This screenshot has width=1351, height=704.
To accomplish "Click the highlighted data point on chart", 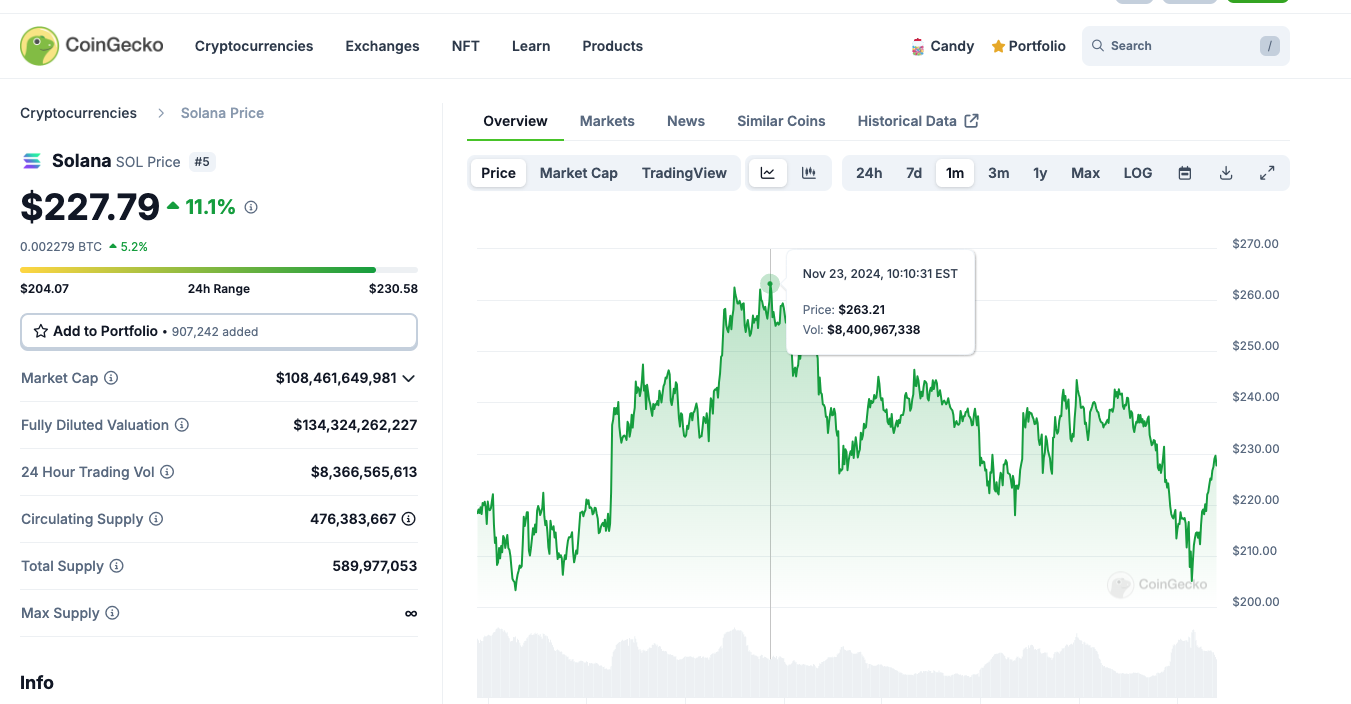I will point(770,284).
